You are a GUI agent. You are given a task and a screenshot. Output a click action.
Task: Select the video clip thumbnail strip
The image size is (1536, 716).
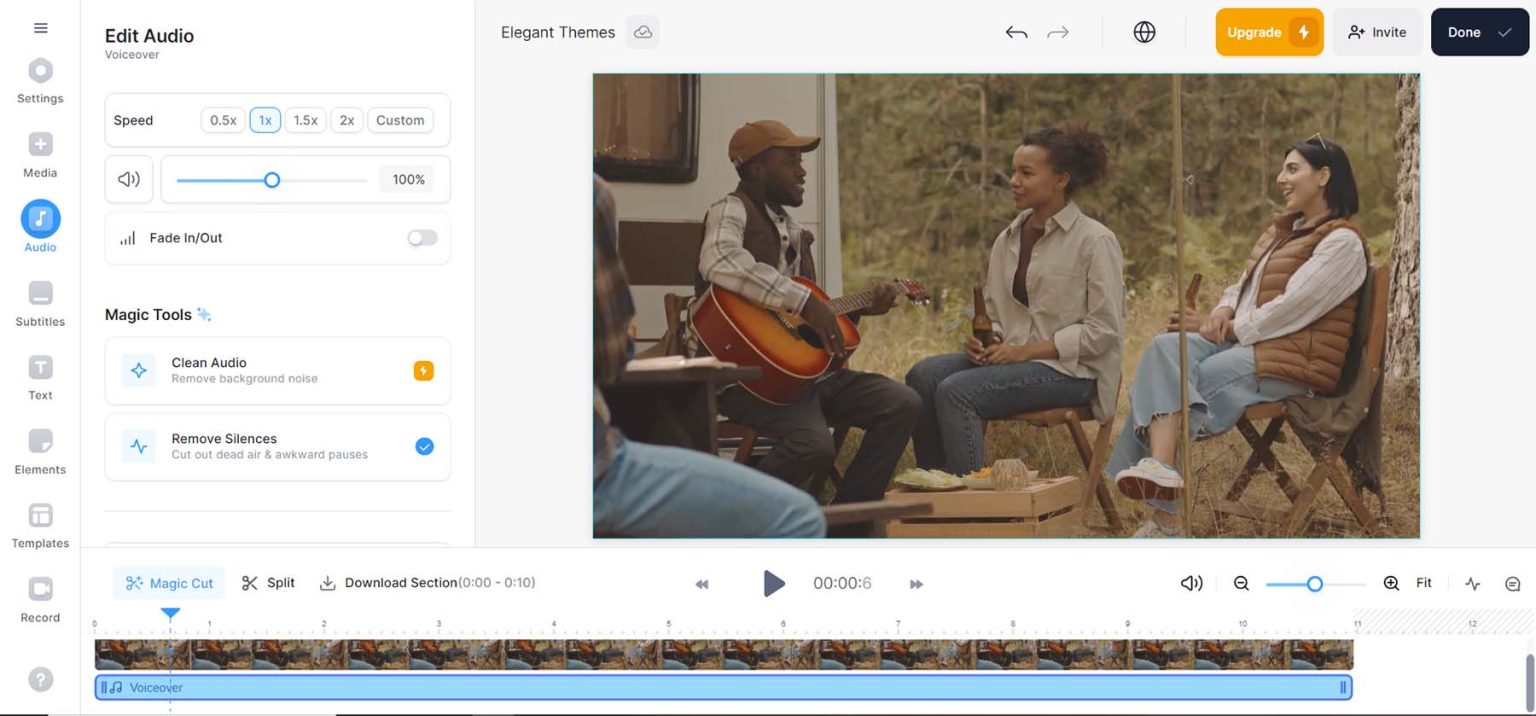723,655
